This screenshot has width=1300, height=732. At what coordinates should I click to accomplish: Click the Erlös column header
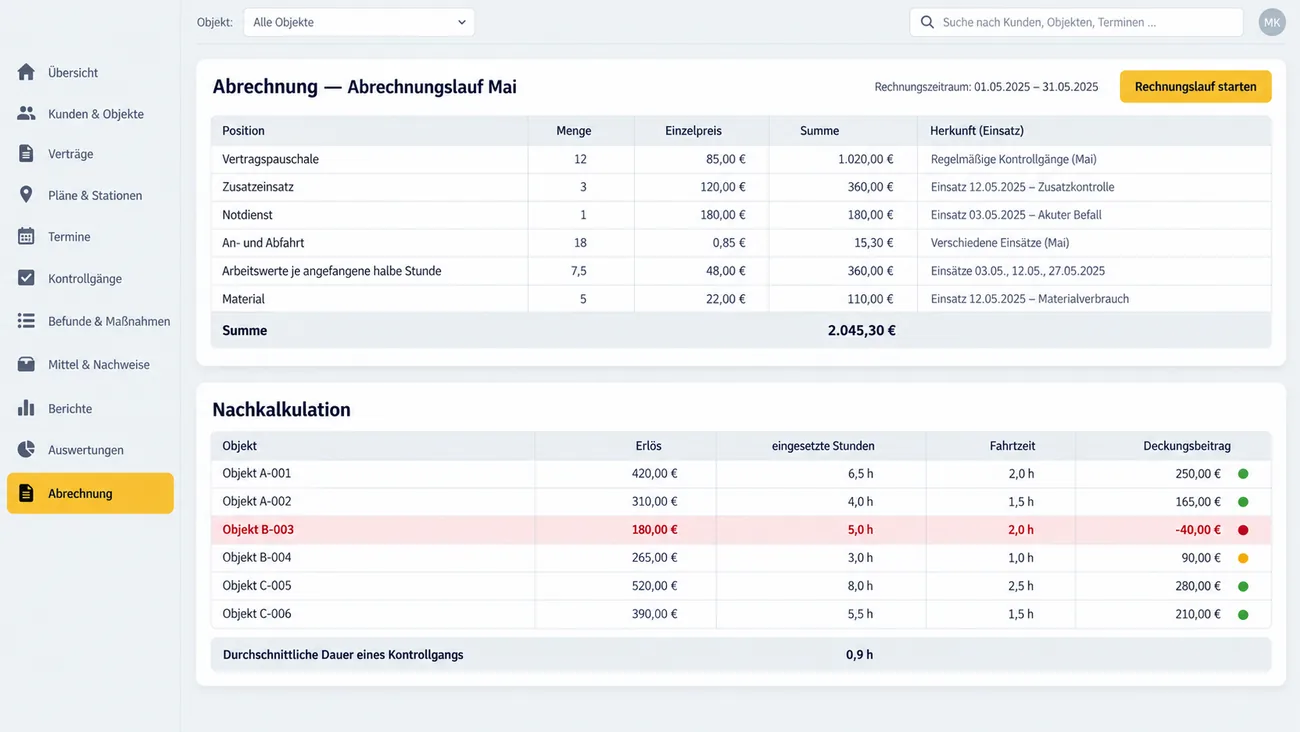pos(648,446)
